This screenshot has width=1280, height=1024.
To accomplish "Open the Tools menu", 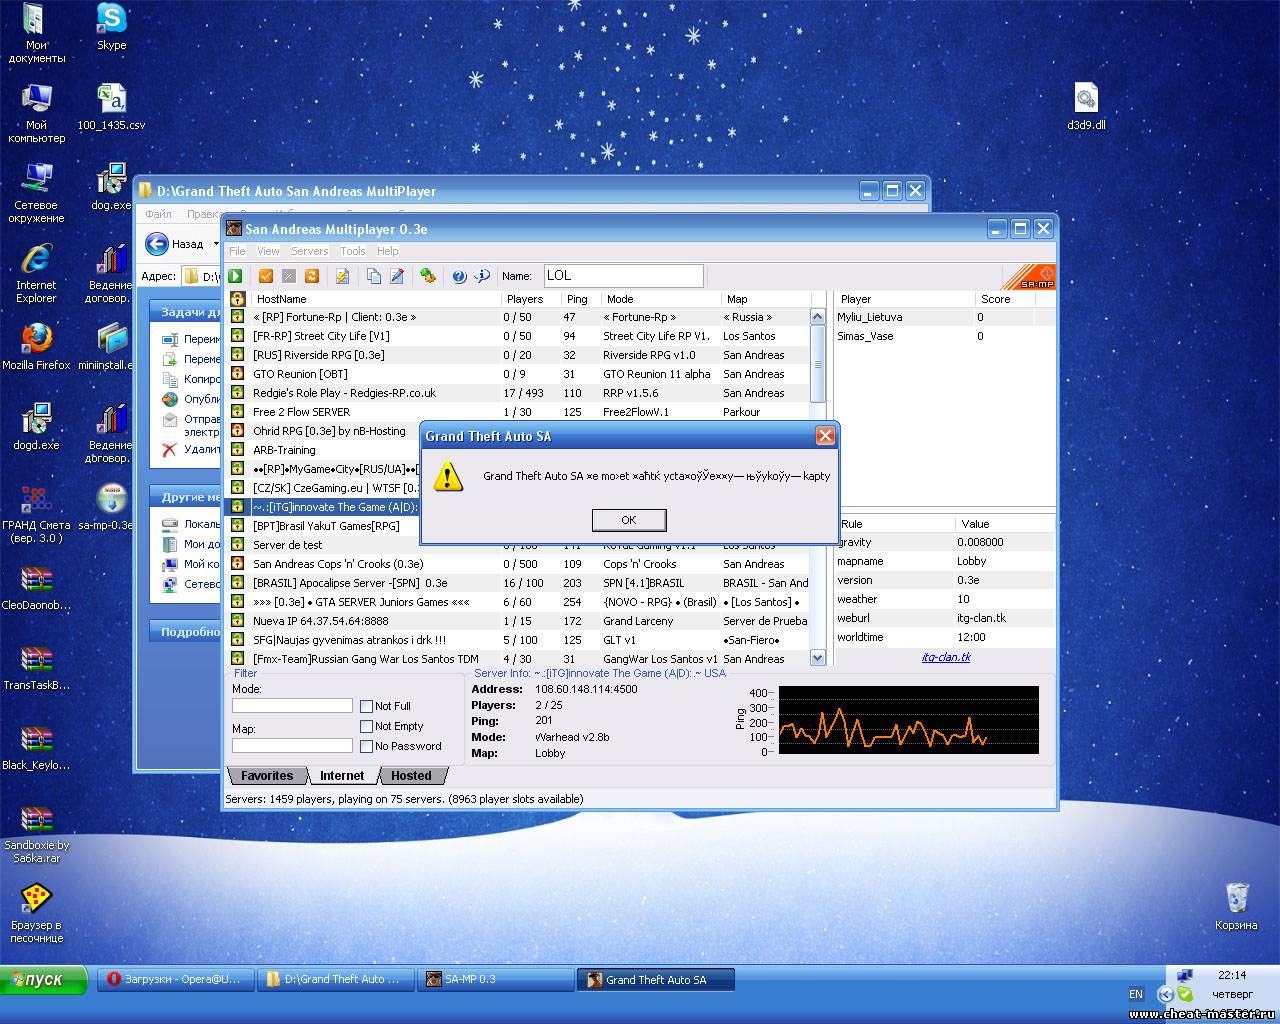I will coord(352,251).
